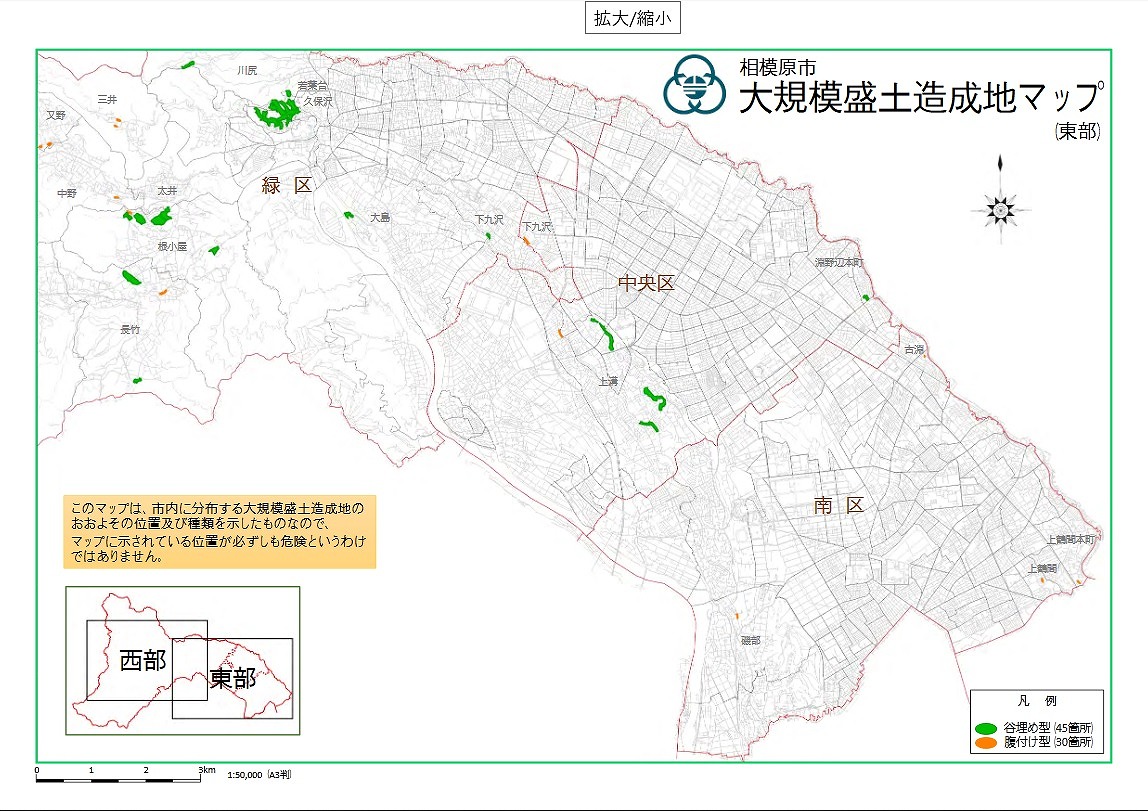Click the orange marker below 又野 label

tap(46, 145)
